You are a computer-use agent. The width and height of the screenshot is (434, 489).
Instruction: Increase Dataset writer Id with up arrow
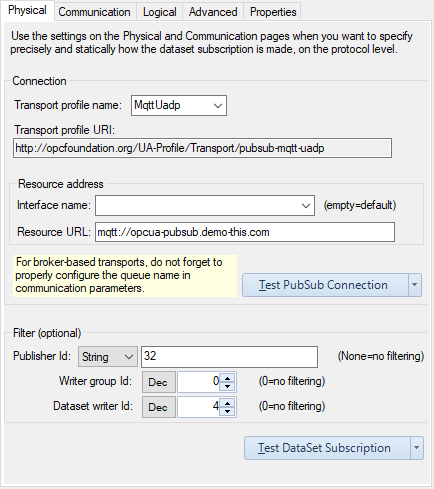tap(228, 403)
